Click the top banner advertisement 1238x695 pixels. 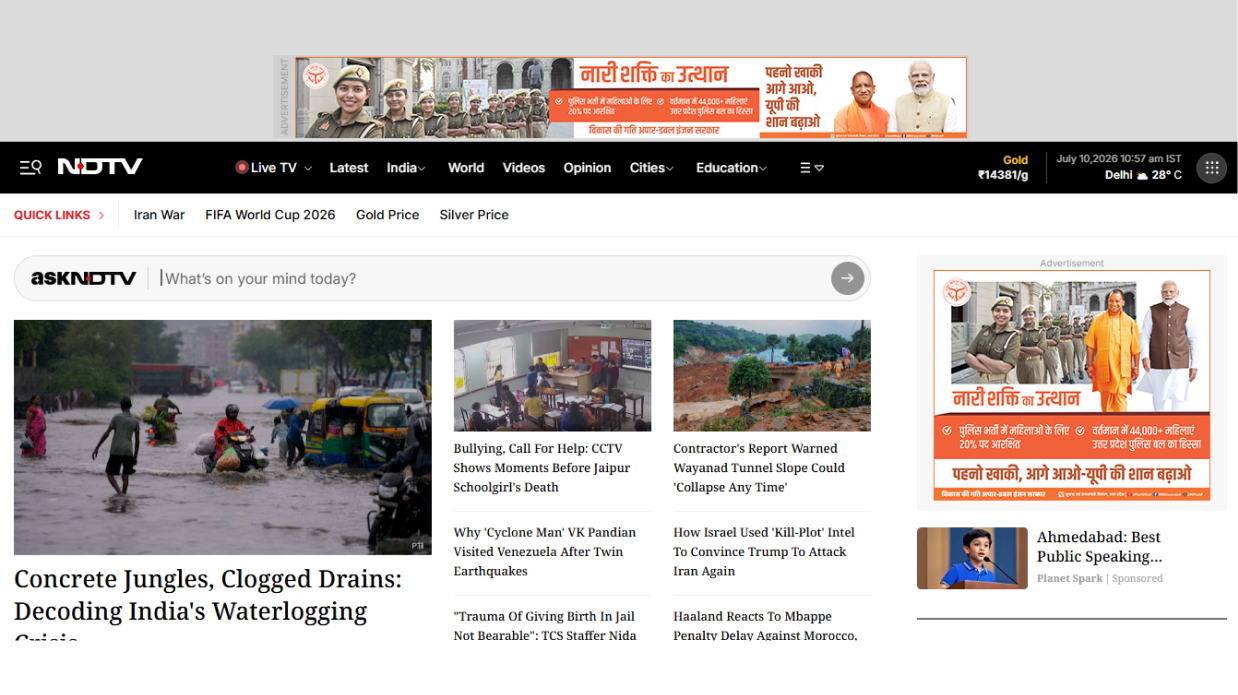(x=631, y=97)
